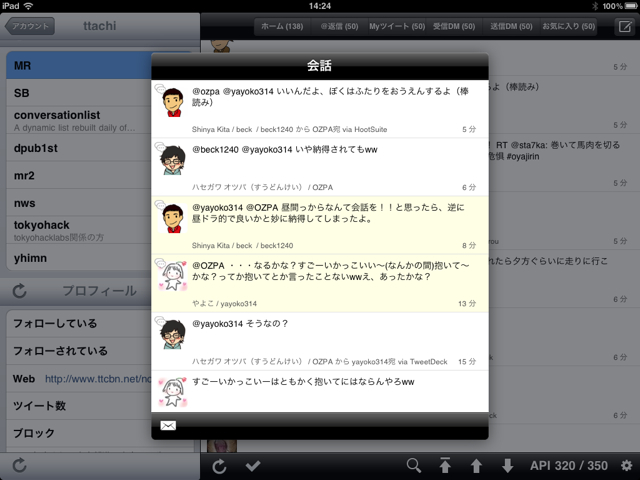Image resolution: width=640 pixels, height=480 pixels.
Task: Jump to top with the barred up arrow
Action: coord(445,465)
